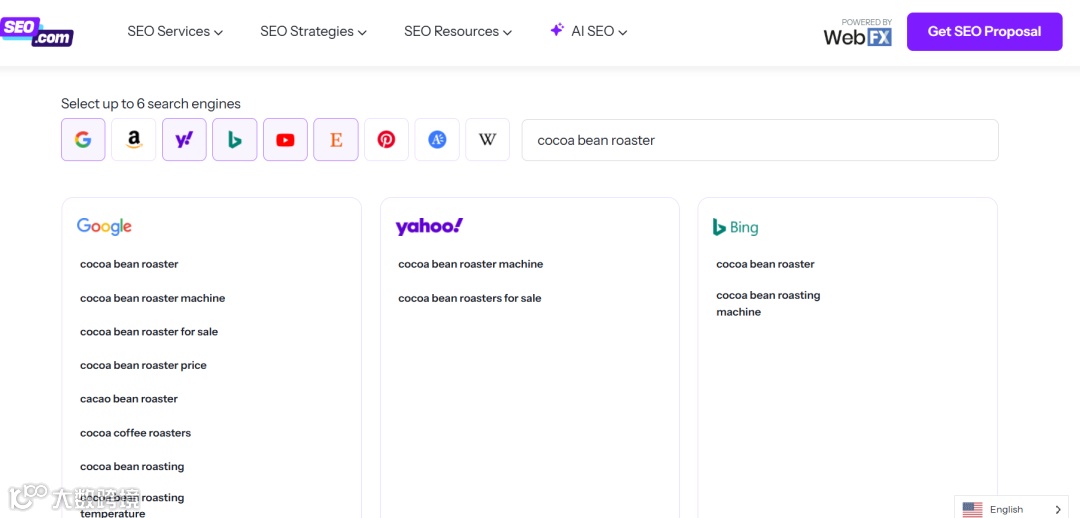Select the Pinterest search engine icon
Viewport: 1080px width, 518px height.
click(x=386, y=140)
